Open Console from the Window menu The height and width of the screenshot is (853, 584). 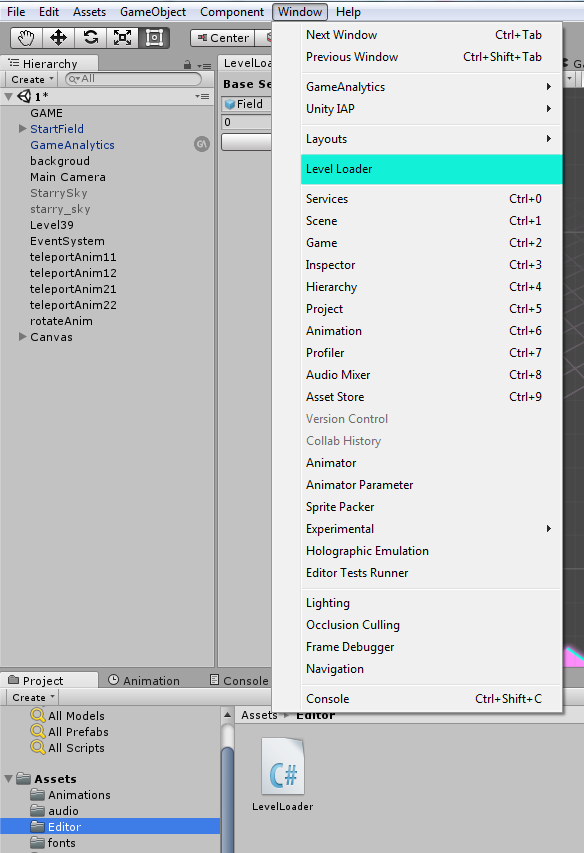pos(431,699)
